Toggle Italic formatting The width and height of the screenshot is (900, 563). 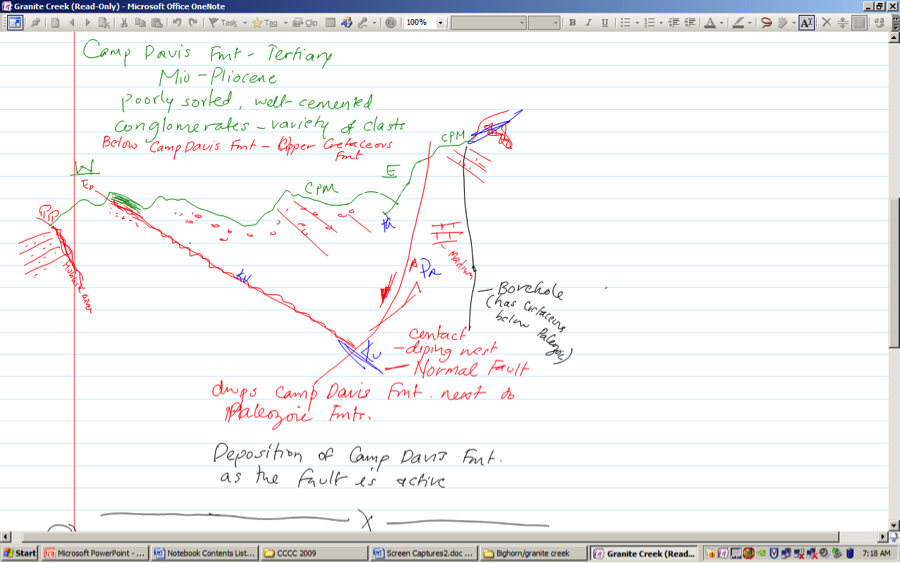588,22
